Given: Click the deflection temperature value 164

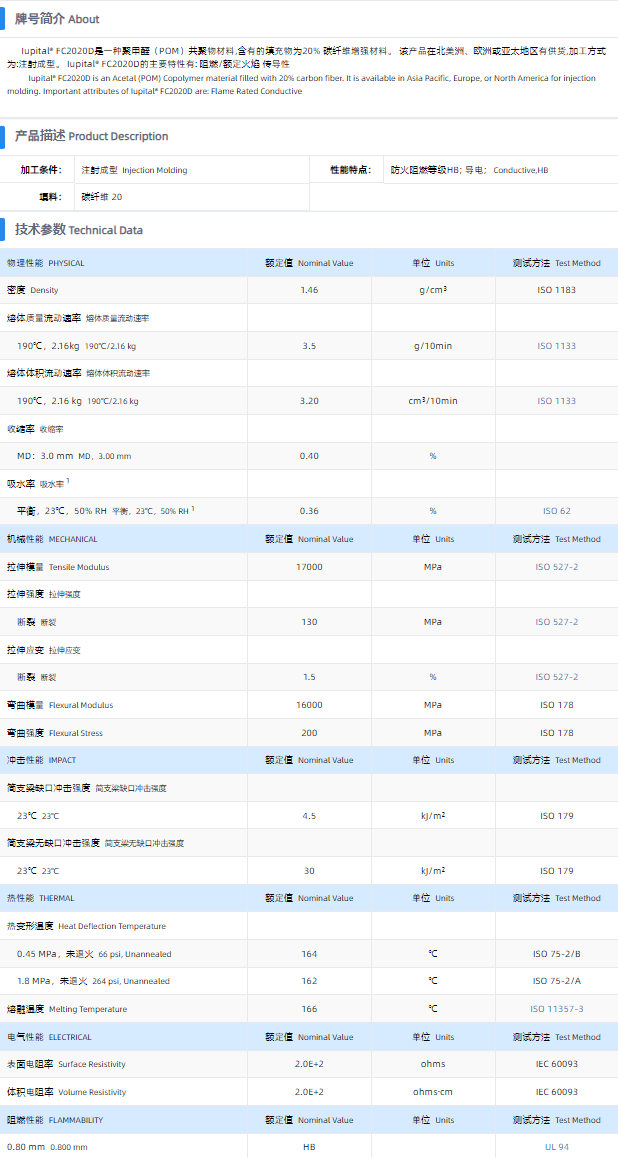Looking at the screenshot, I should (309, 954).
